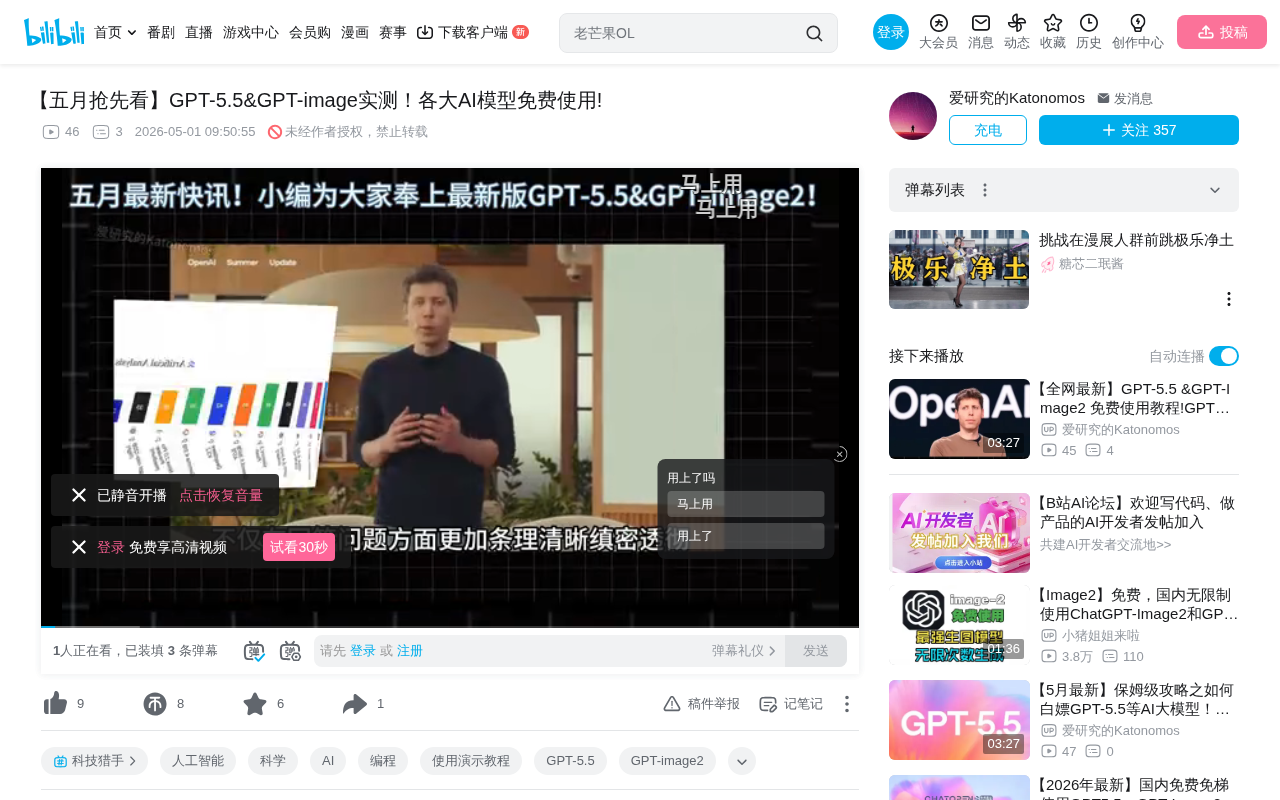Open the 全网最新 GPT-5.5 video thumbnail
Viewport: 1280px width, 800px height.
(x=959, y=419)
